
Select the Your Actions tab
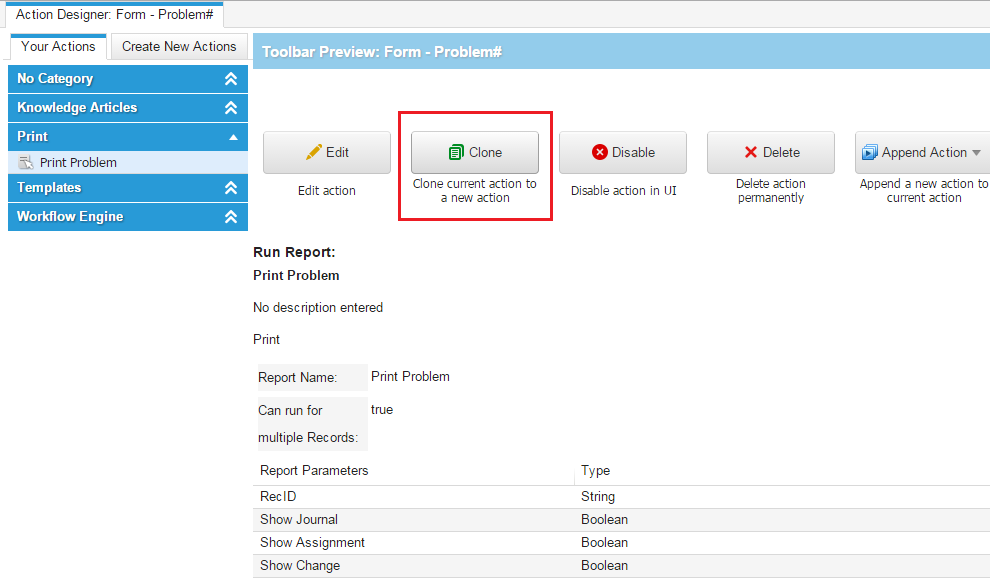pyautogui.click(x=58, y=46)
